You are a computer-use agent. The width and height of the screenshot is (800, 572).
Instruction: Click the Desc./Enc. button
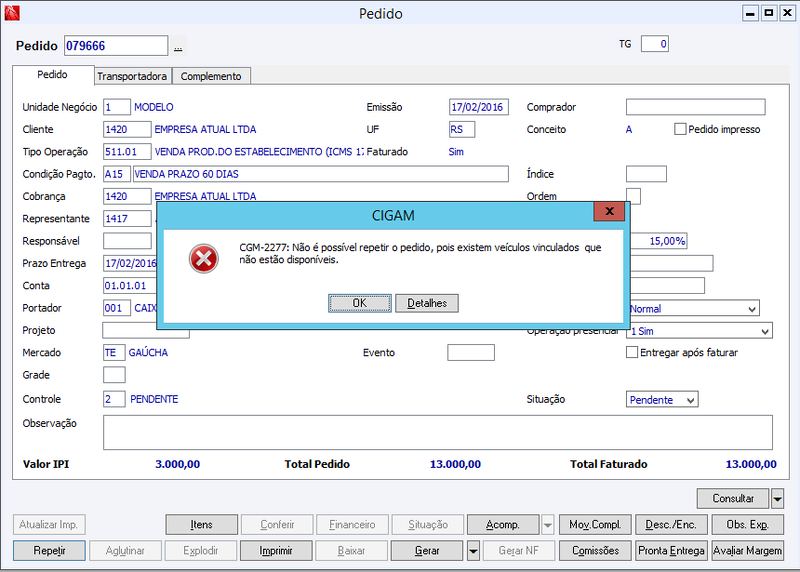(x=671, y=525)
